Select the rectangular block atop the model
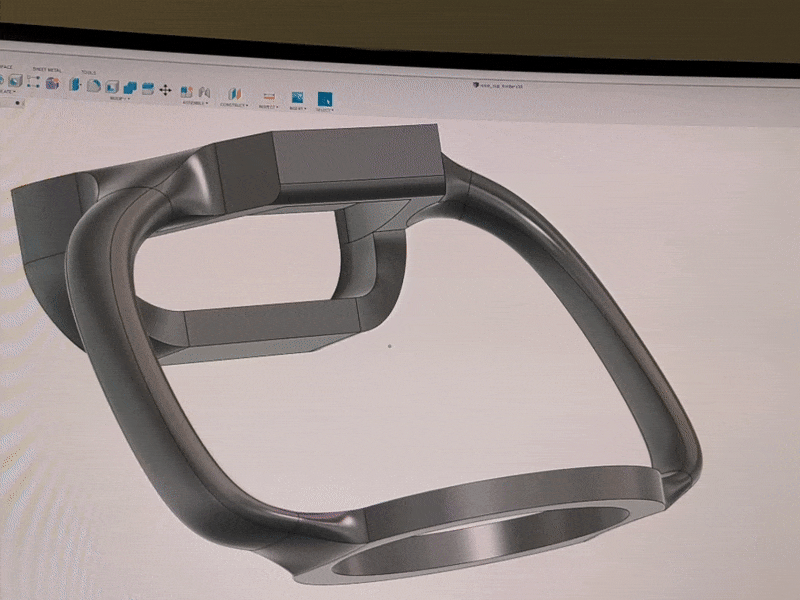800x600 pixels. click(355, 160)
